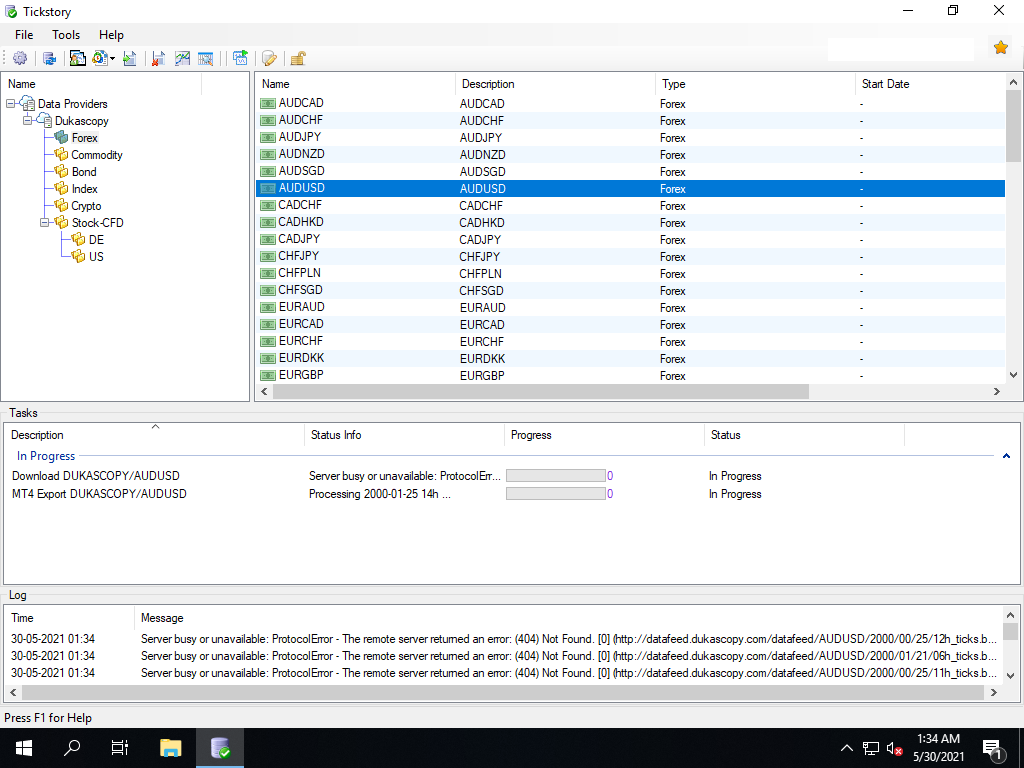Open Task View on taskbar
The image size is (1024, 768).
120,748
